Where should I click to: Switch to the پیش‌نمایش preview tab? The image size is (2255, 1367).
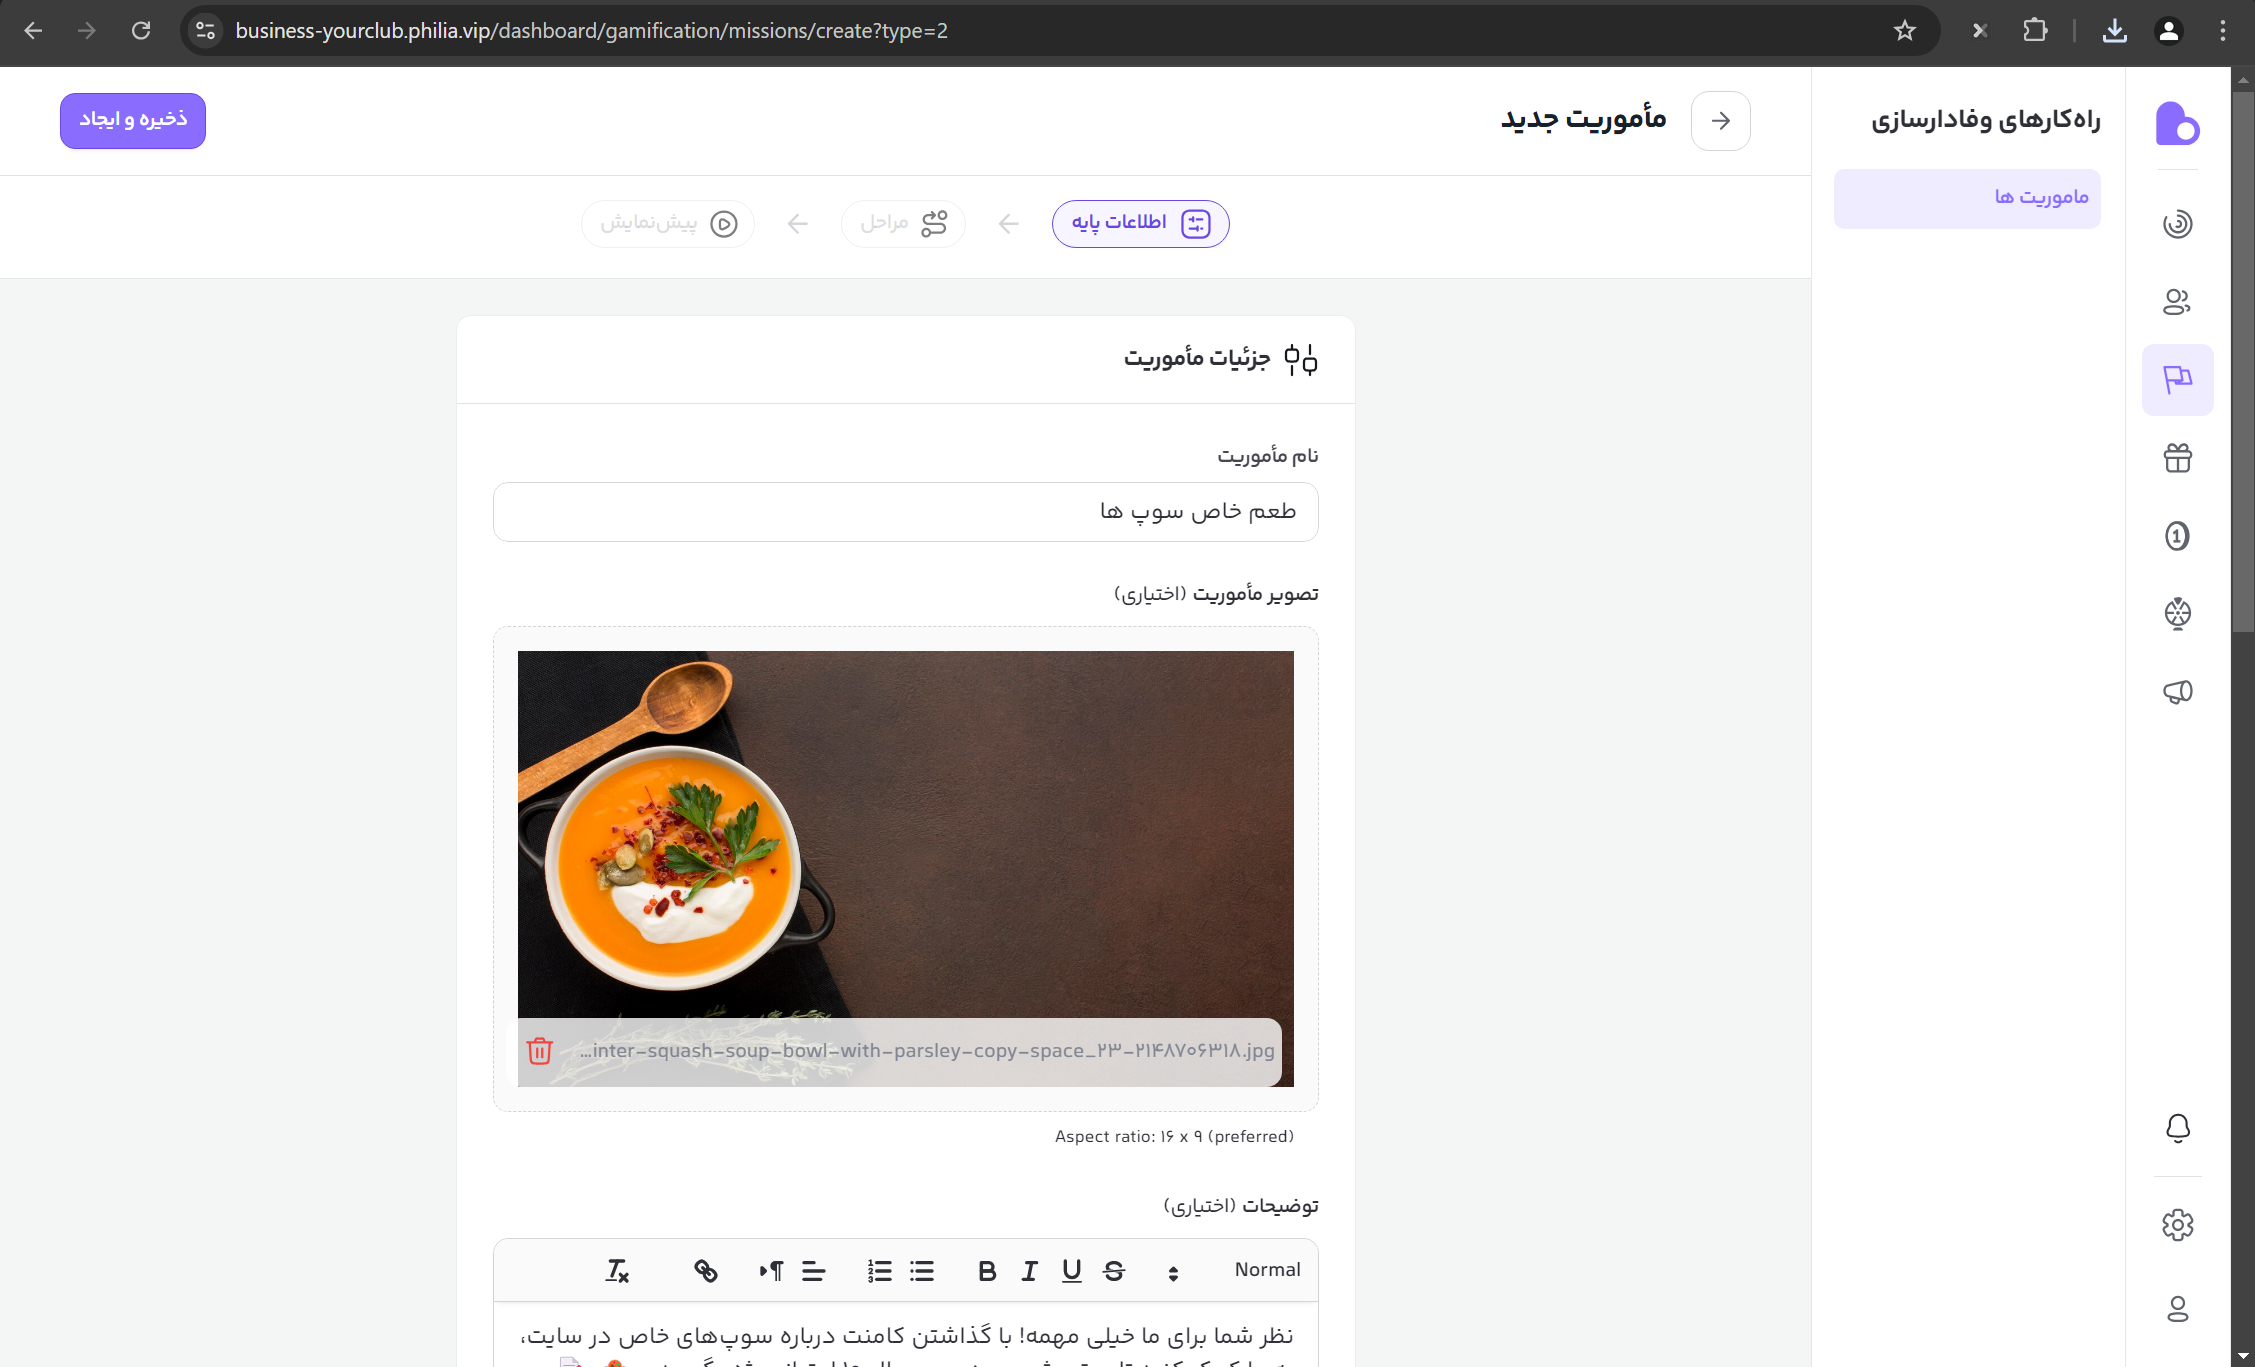(x=668, y=223)
